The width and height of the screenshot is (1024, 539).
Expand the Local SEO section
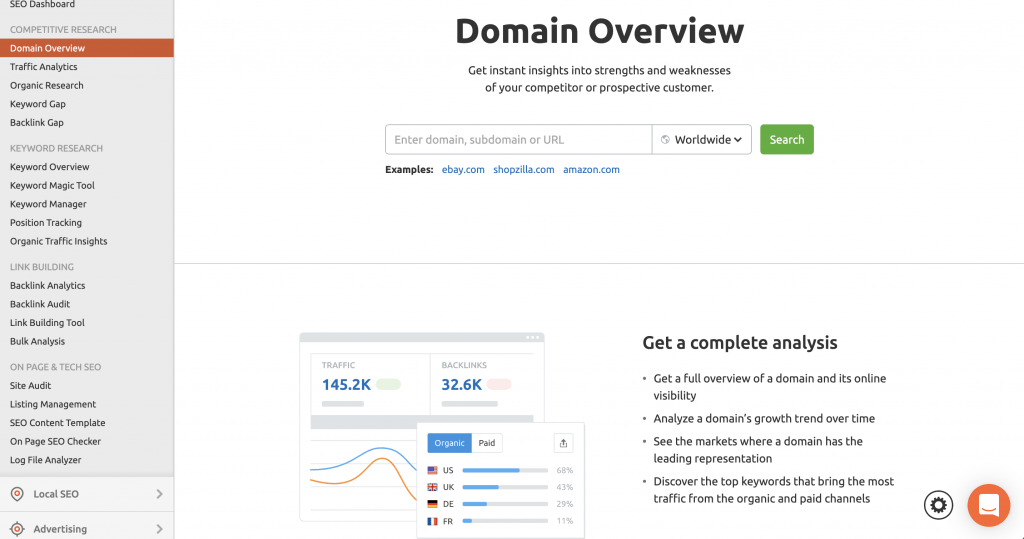click(160, 494)
